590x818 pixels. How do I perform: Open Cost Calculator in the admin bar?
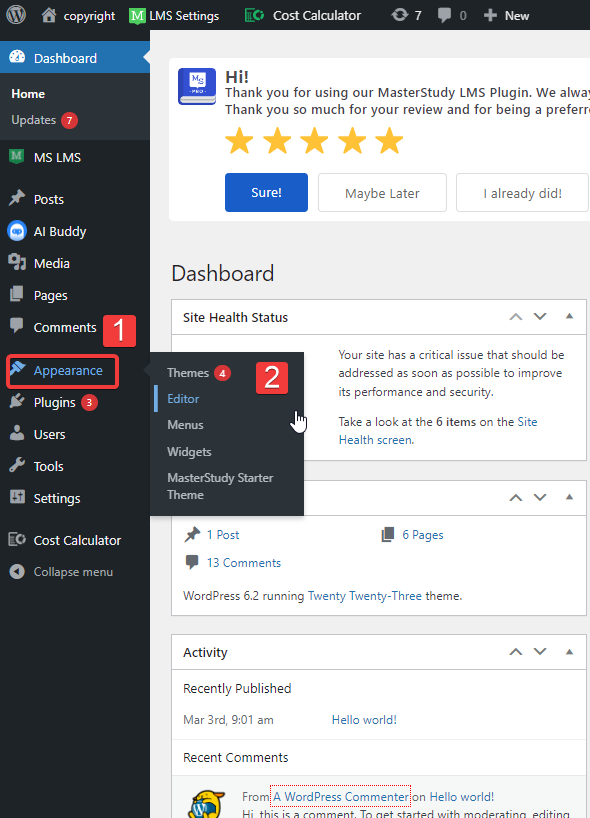point(303,16)
